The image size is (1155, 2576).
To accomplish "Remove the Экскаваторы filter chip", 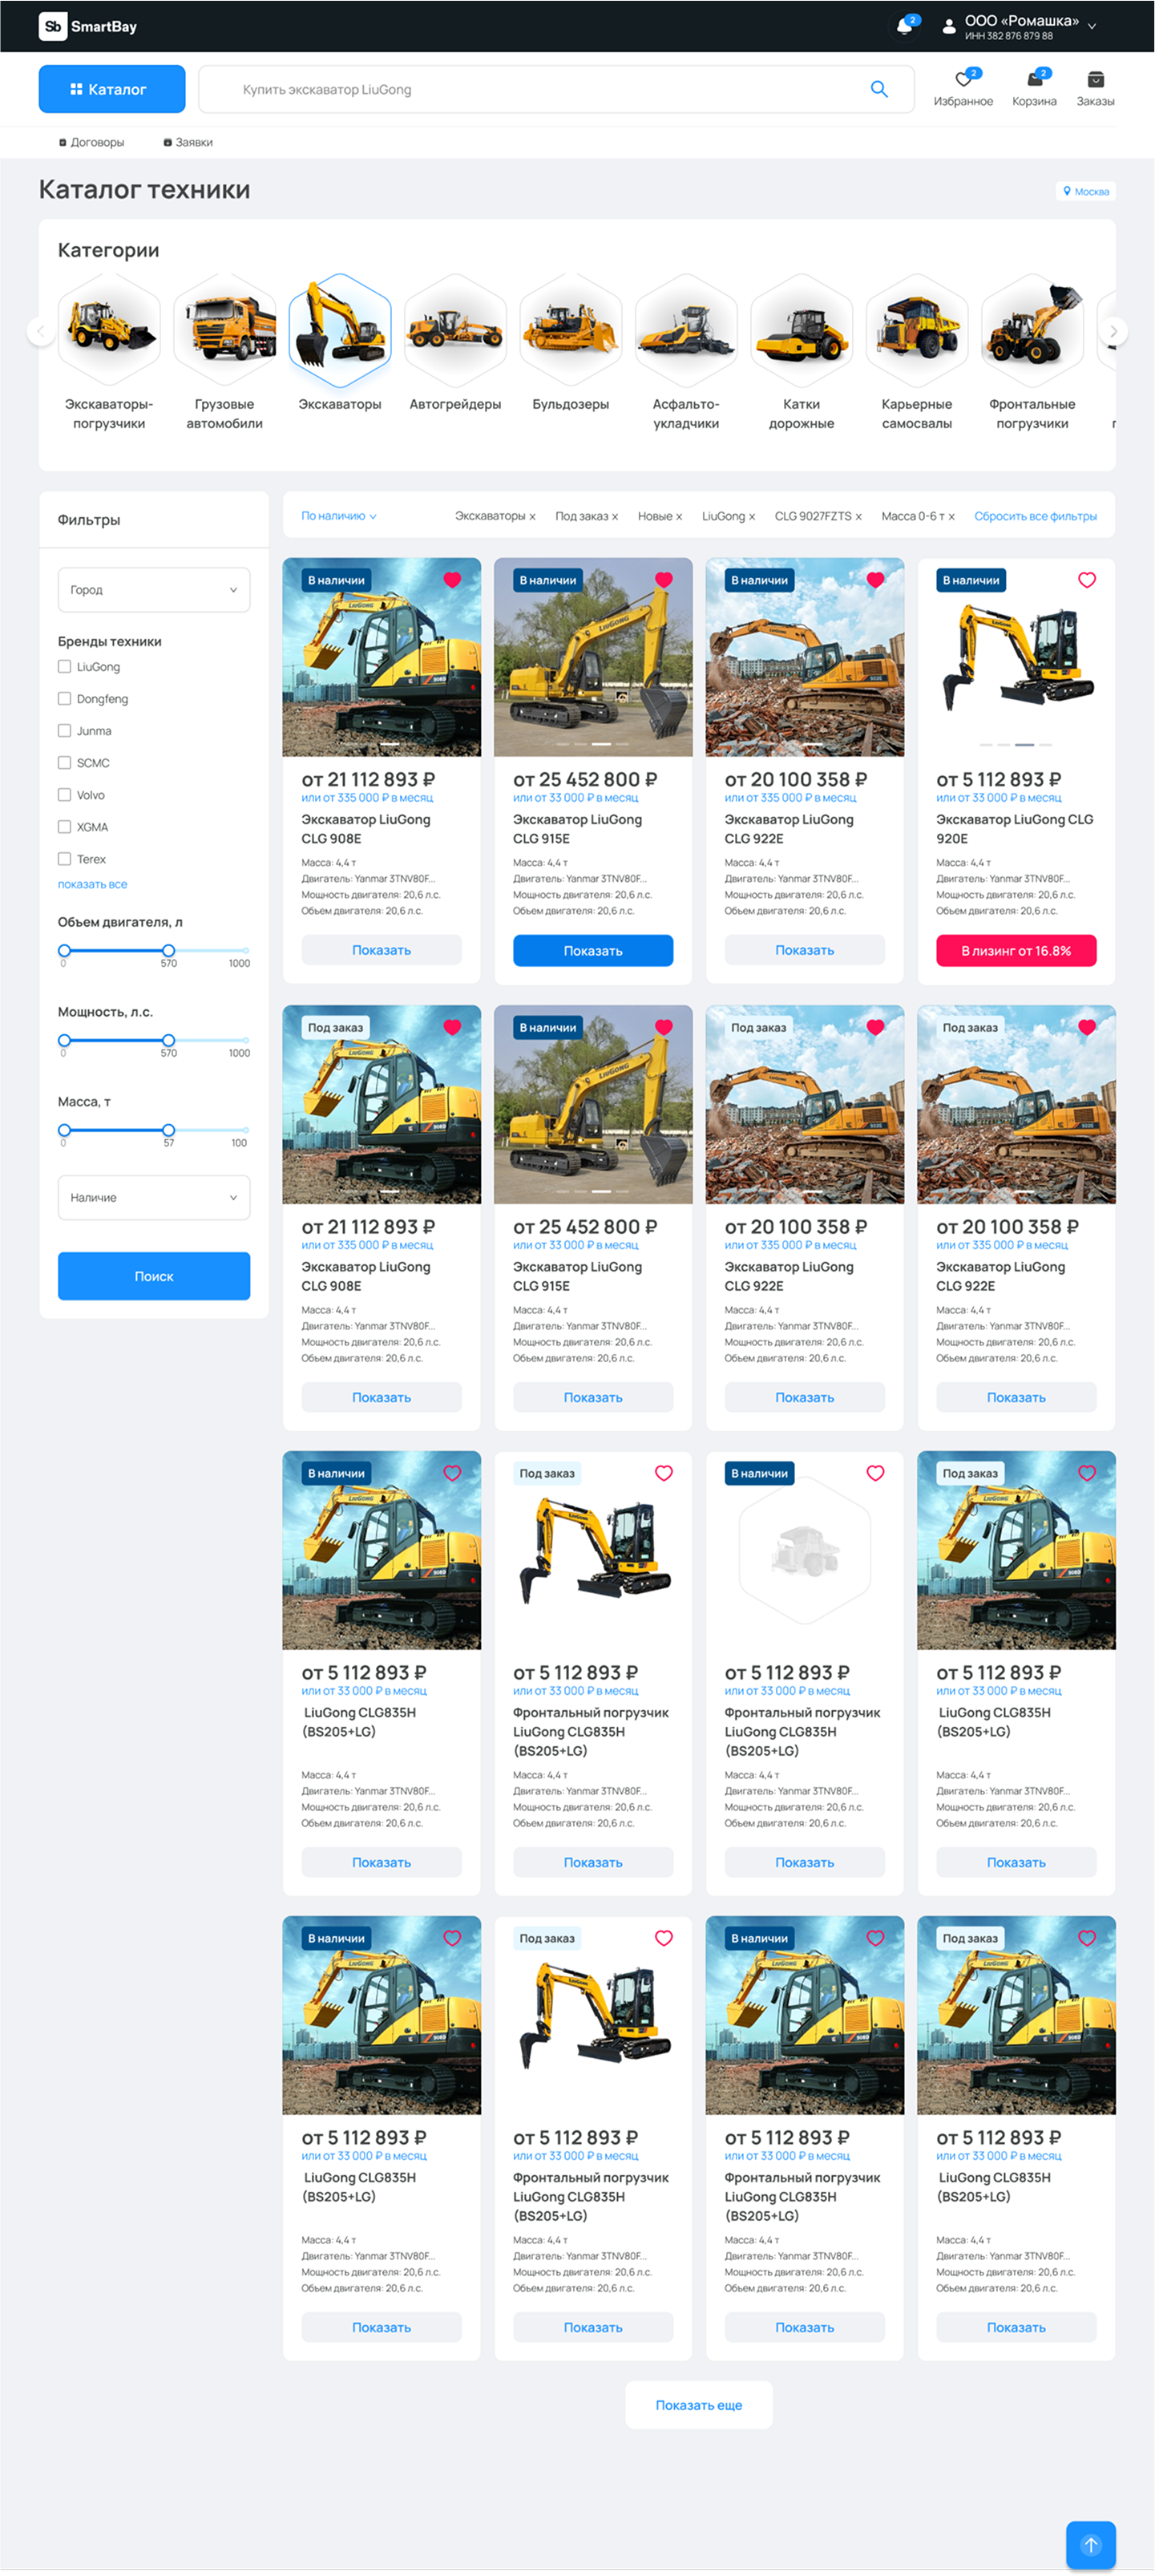I will [532, 517].
